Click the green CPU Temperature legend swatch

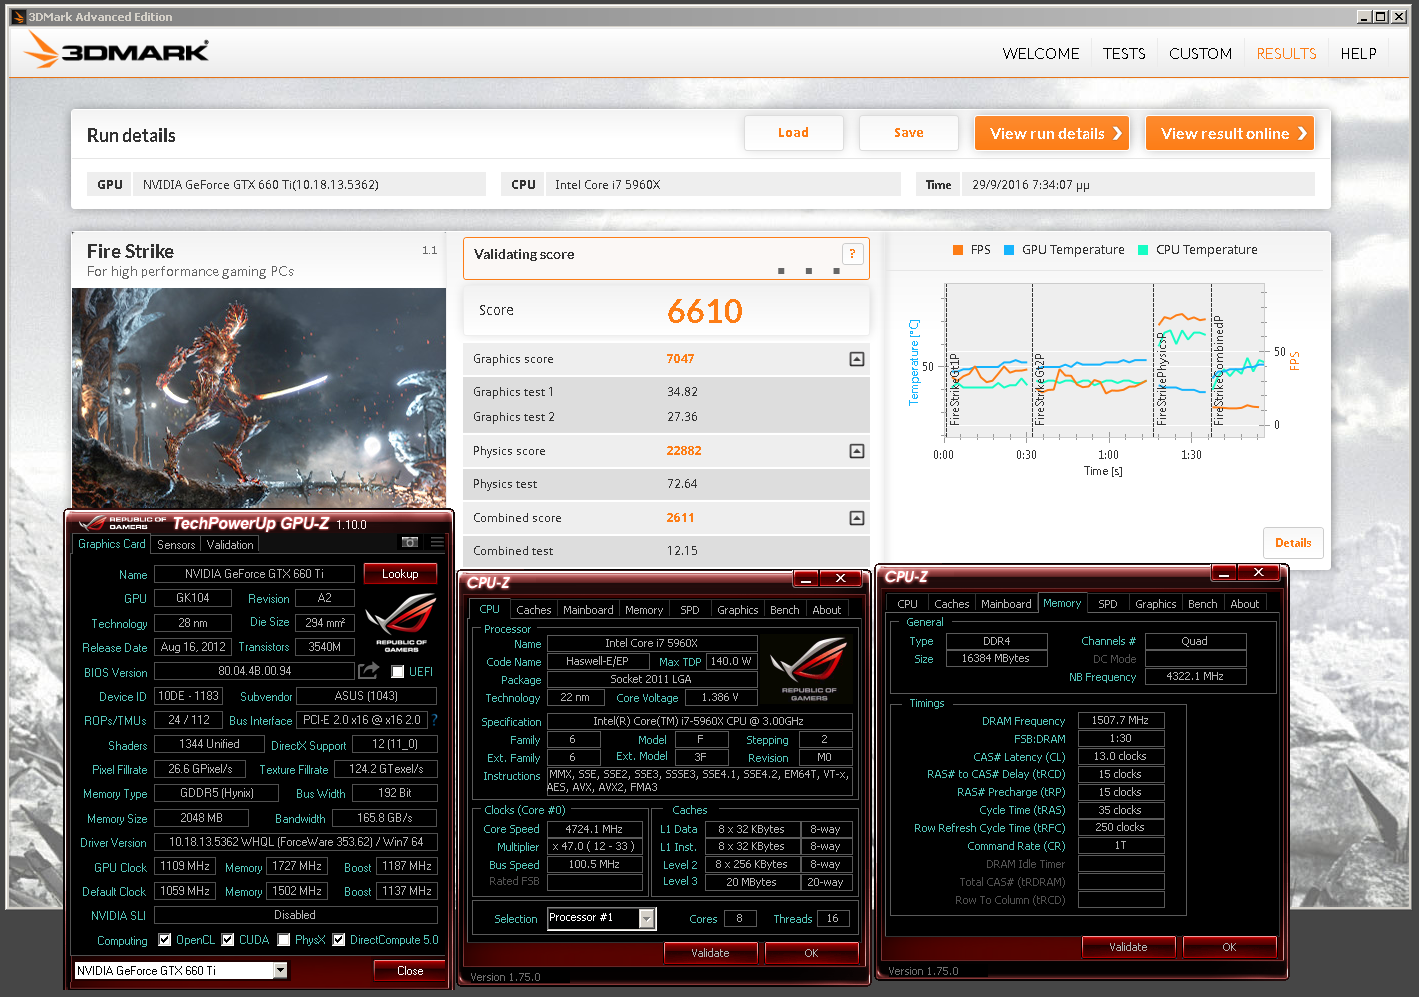tap(1143, 250)
